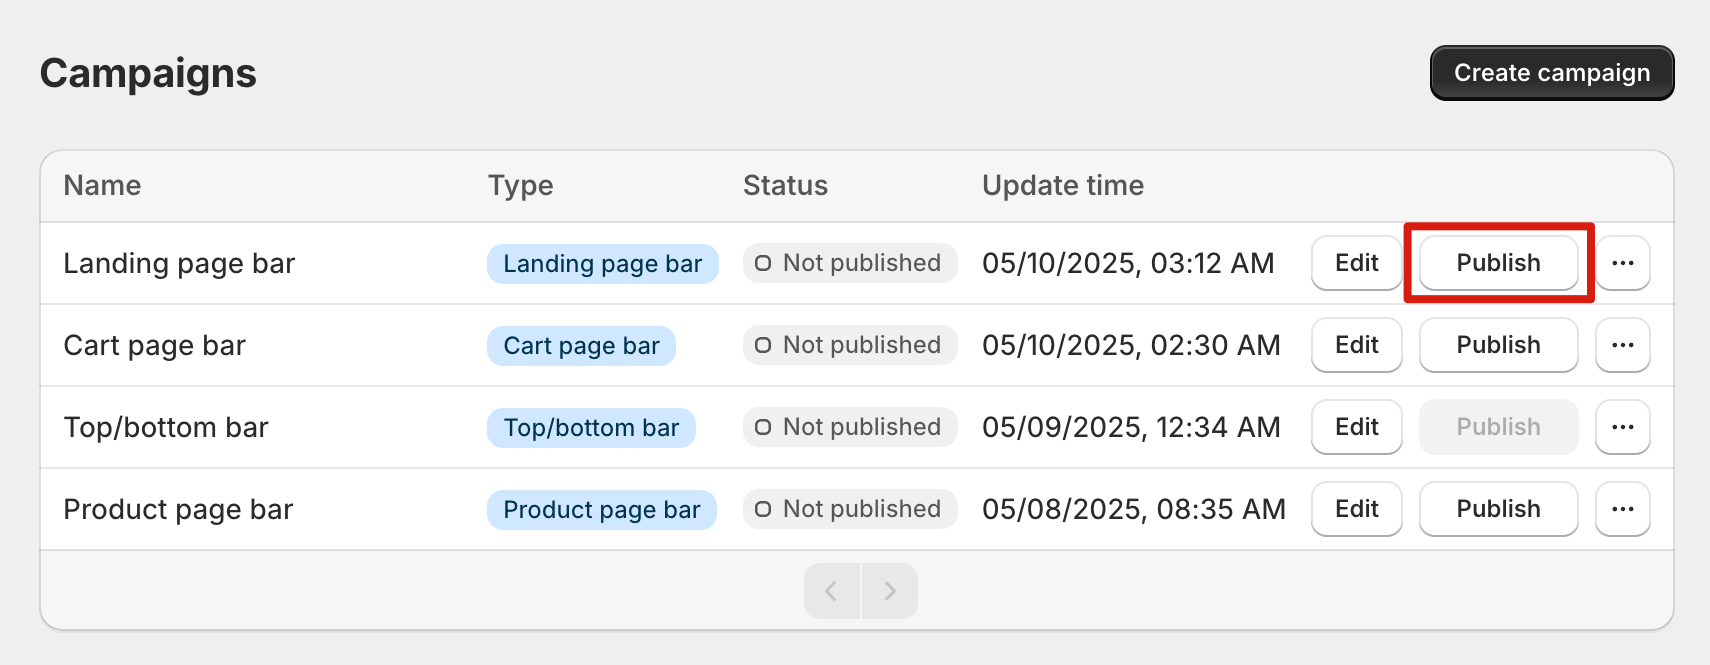Publish the Landing page bar campaign
Image resolution: width=1710 pixels, height=665 pixels.
pyautogui.click(x=1498, y=263)
